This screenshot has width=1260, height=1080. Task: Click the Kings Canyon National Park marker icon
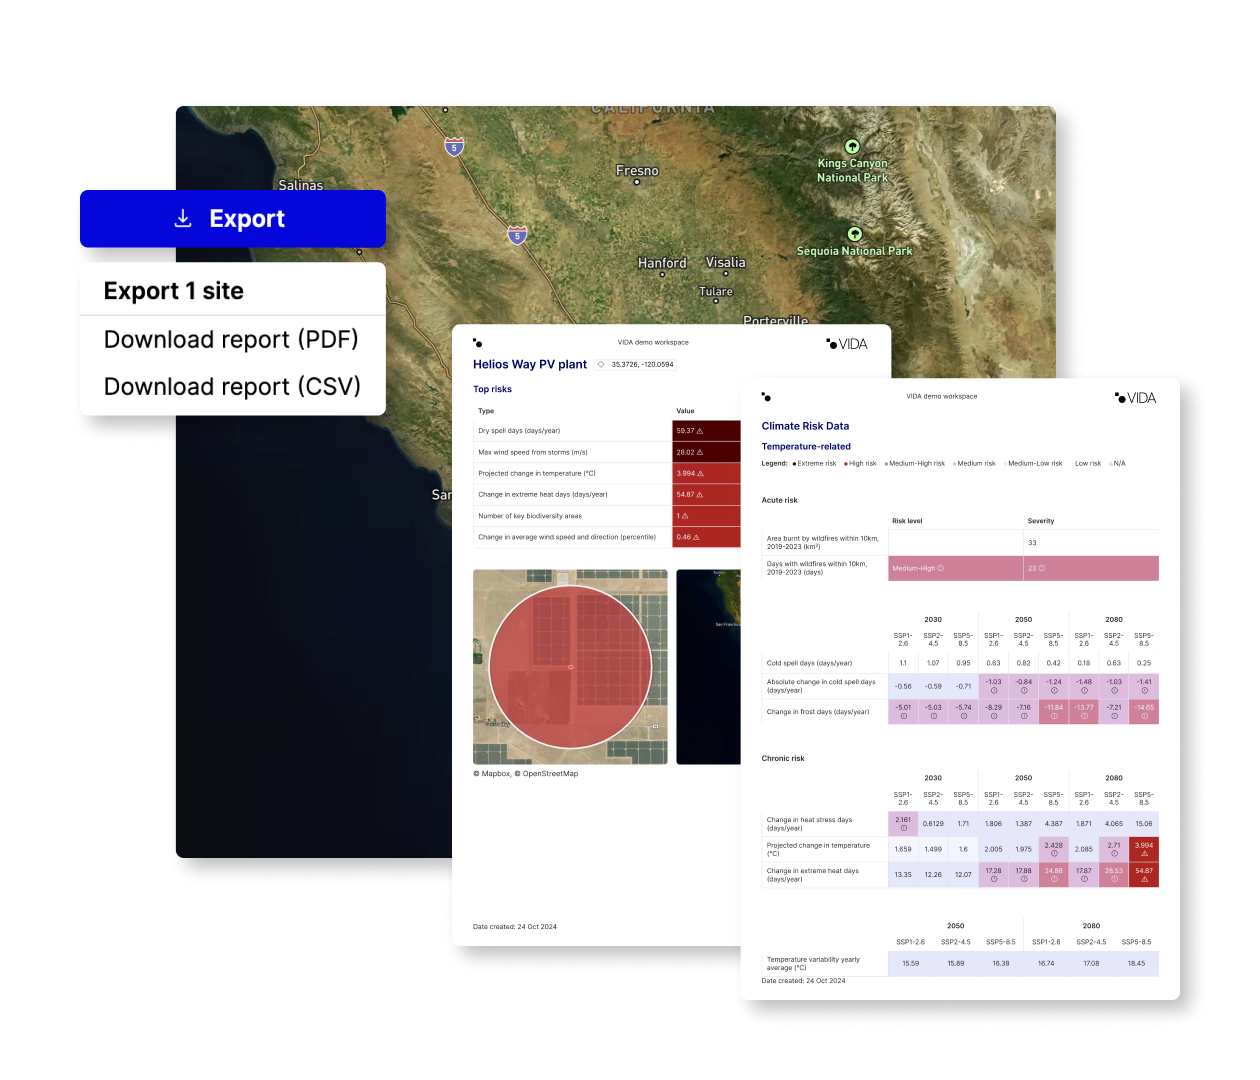852,147
